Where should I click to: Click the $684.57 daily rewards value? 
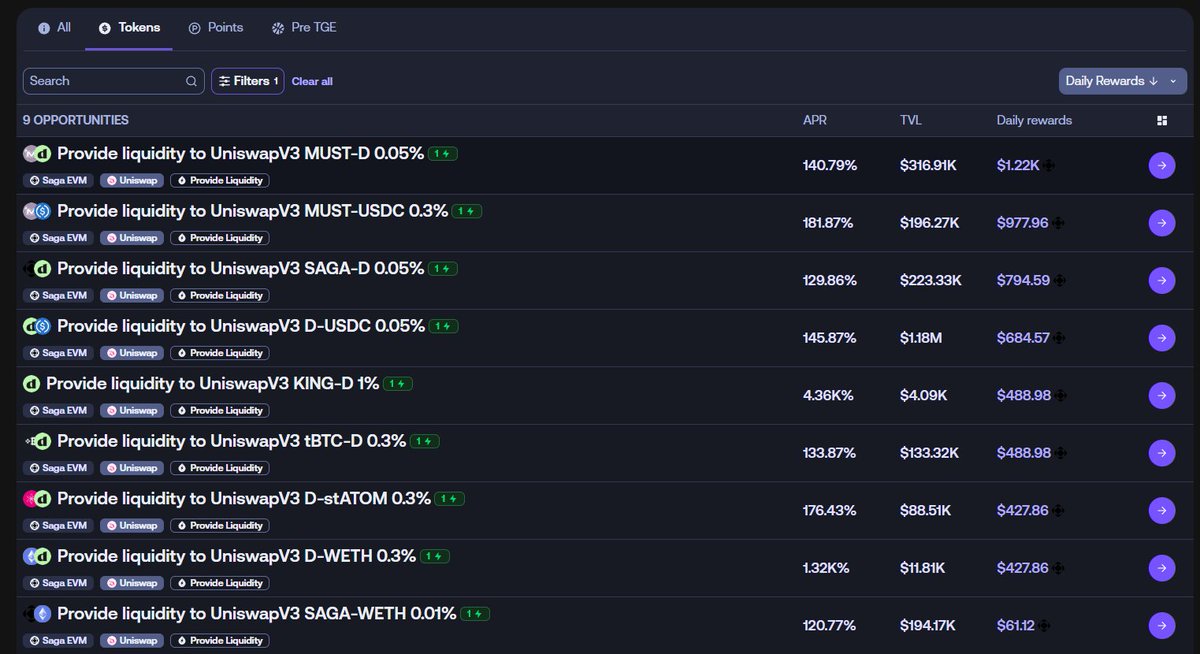click(x=1023, y=338)
